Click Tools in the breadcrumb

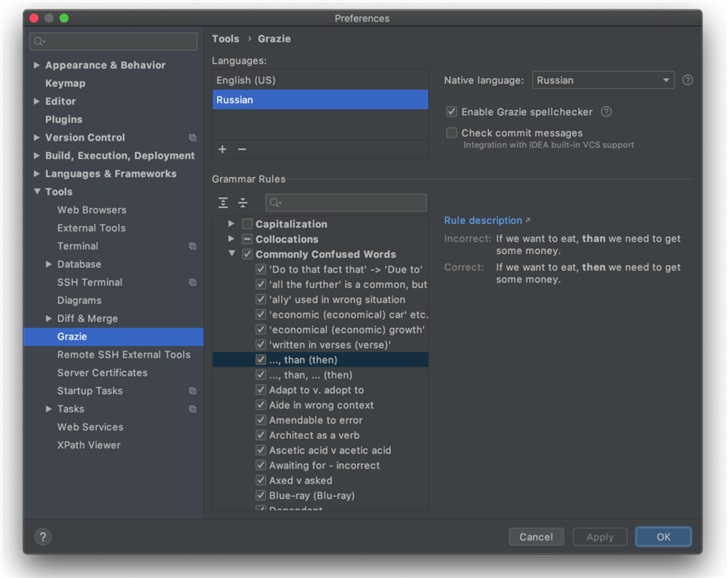point(226,39)
